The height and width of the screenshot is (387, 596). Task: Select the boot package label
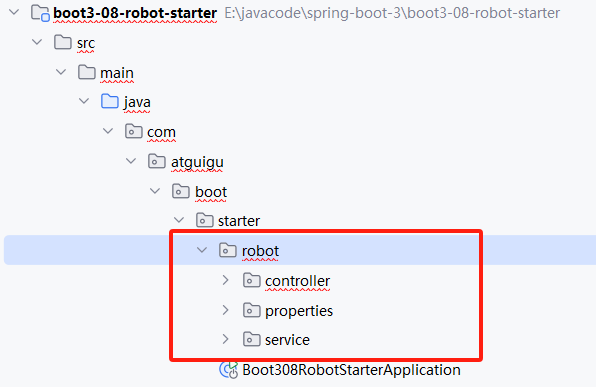click(211, 192)
